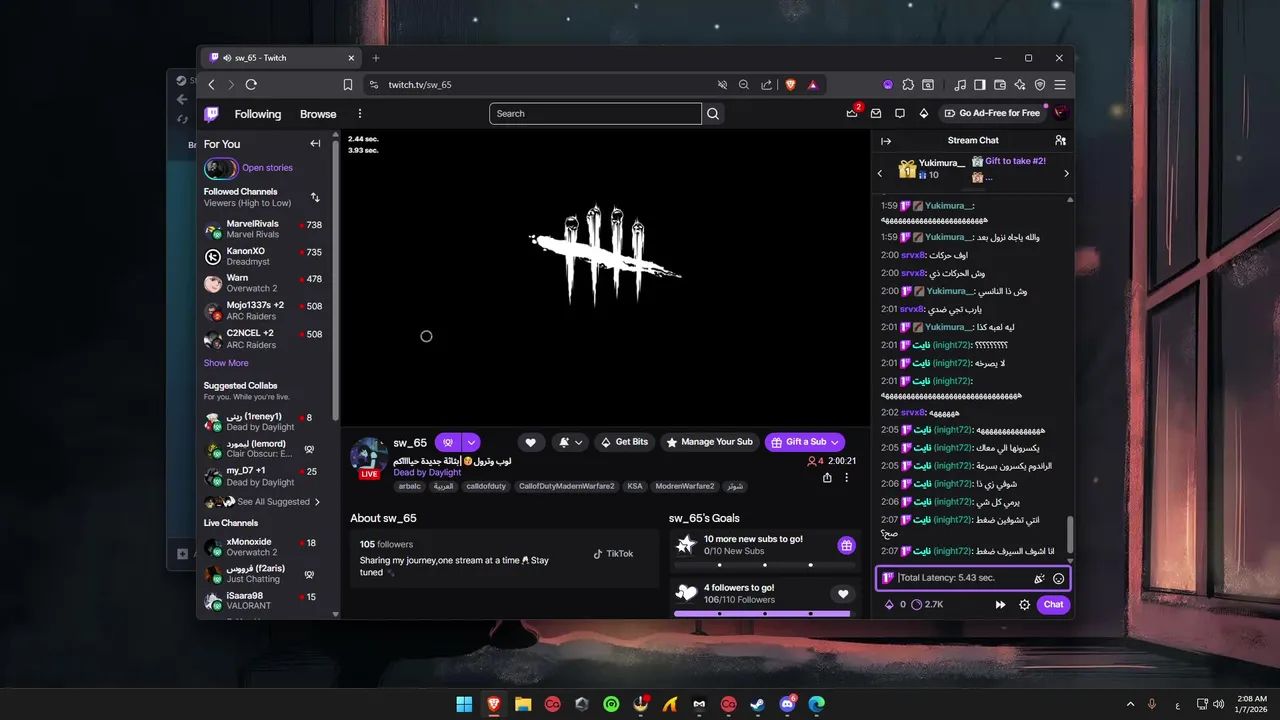This screenshot has width=1280, height=720.
Task: Open the Brave Wallet icon
Action: (1000, 85)
